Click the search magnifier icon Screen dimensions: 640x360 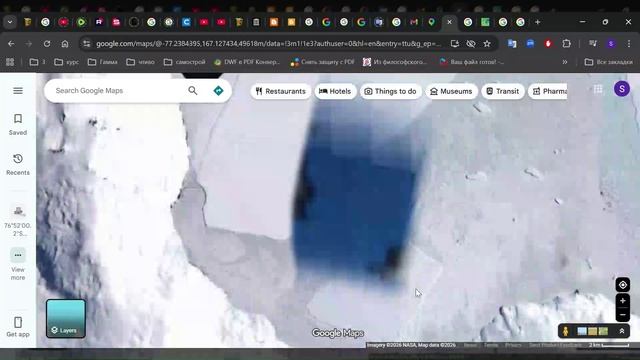(193, 91)
